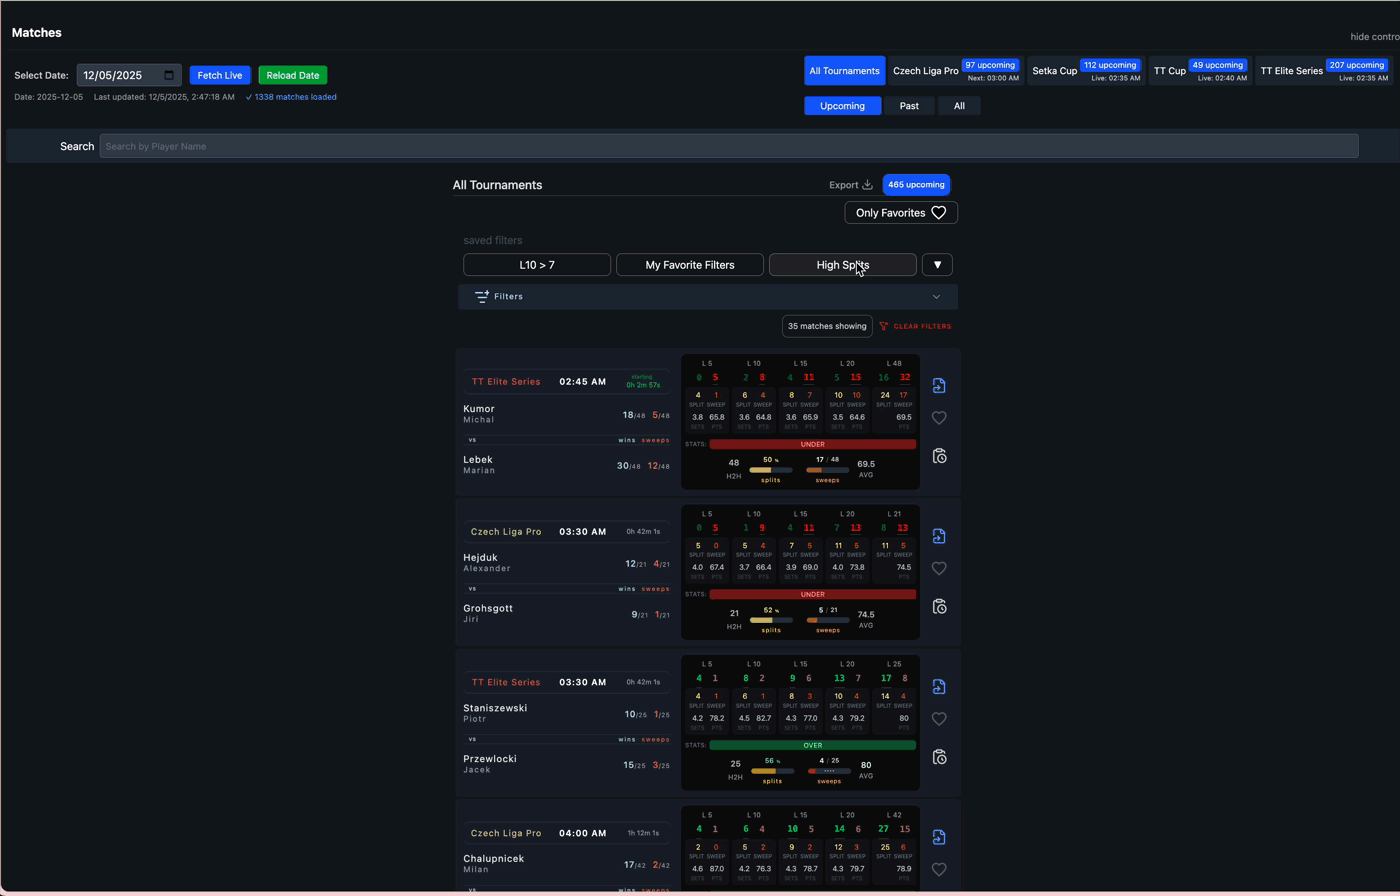1400x896 pixels.
Task: Click splits percentage bar in Kumor match
Action: [770, 470]
